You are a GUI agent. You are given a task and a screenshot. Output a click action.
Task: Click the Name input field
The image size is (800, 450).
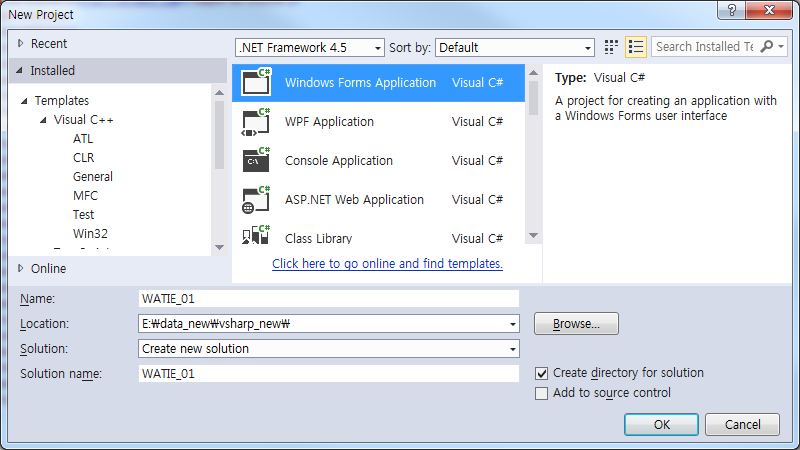pos(329,298)
